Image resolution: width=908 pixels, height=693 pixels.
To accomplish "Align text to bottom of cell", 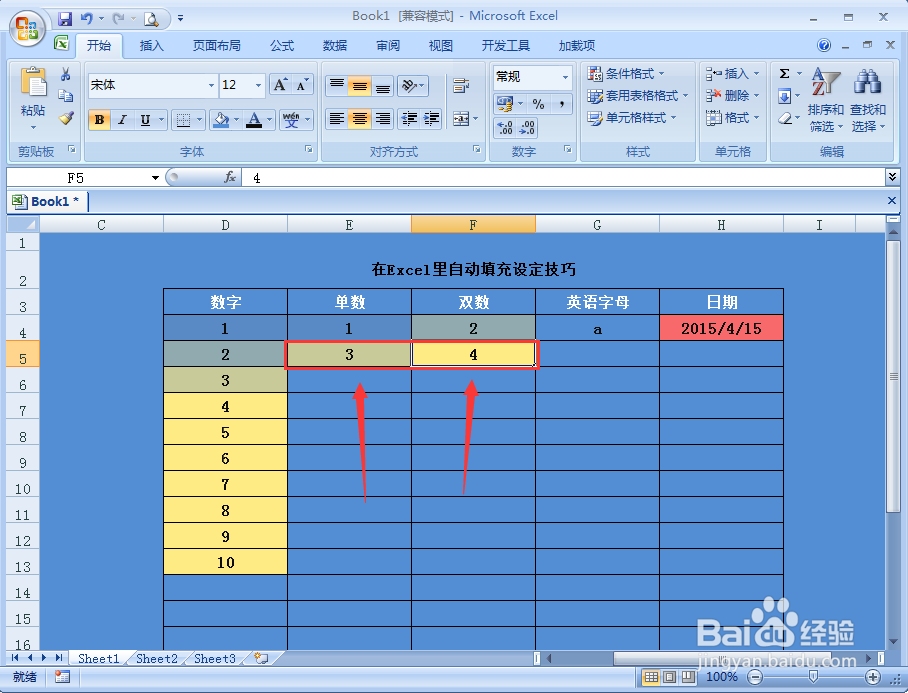I will click(x=382, y=86).
